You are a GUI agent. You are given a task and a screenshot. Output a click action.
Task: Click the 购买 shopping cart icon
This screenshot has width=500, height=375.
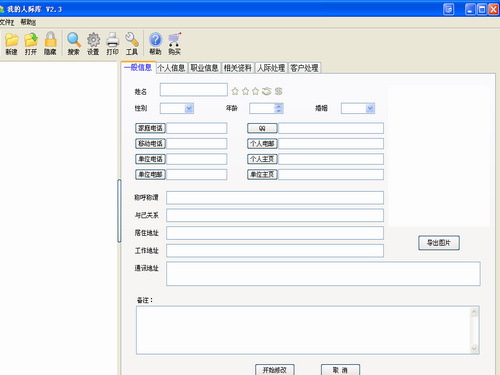point(175,40)
